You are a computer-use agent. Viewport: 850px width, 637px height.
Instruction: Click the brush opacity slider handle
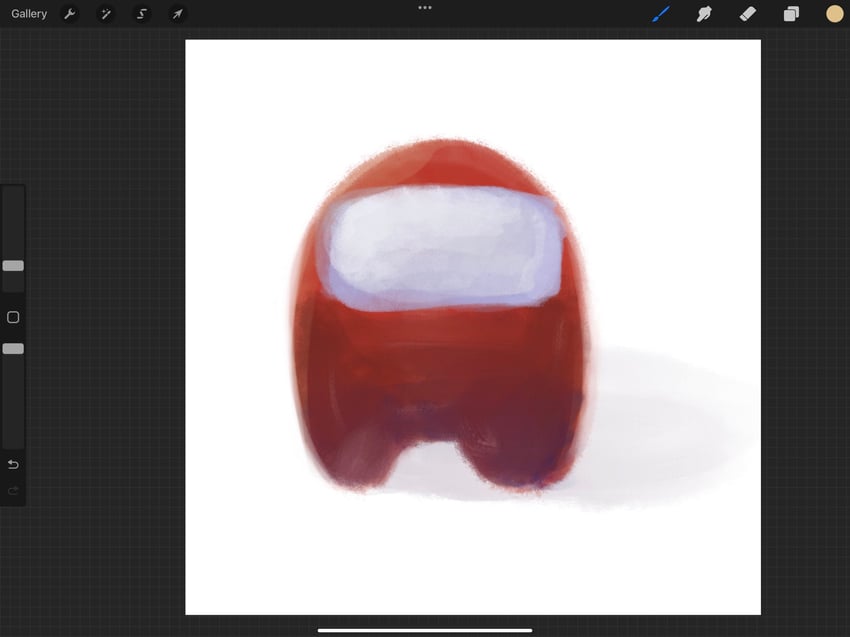pos(13,349)
